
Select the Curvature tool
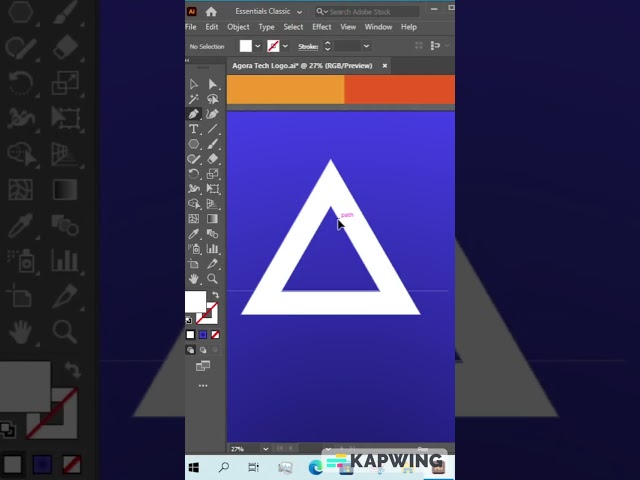212,114
